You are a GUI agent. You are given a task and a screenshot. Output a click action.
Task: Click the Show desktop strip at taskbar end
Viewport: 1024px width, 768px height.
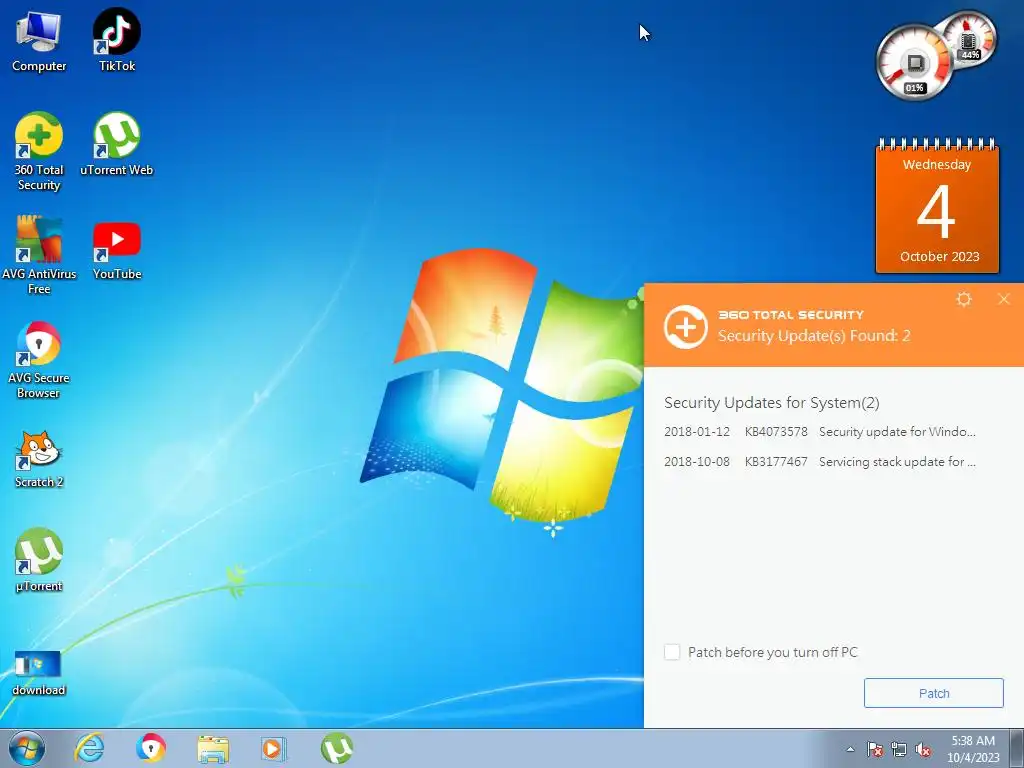pyautogui.click(x=1017, y=749)
